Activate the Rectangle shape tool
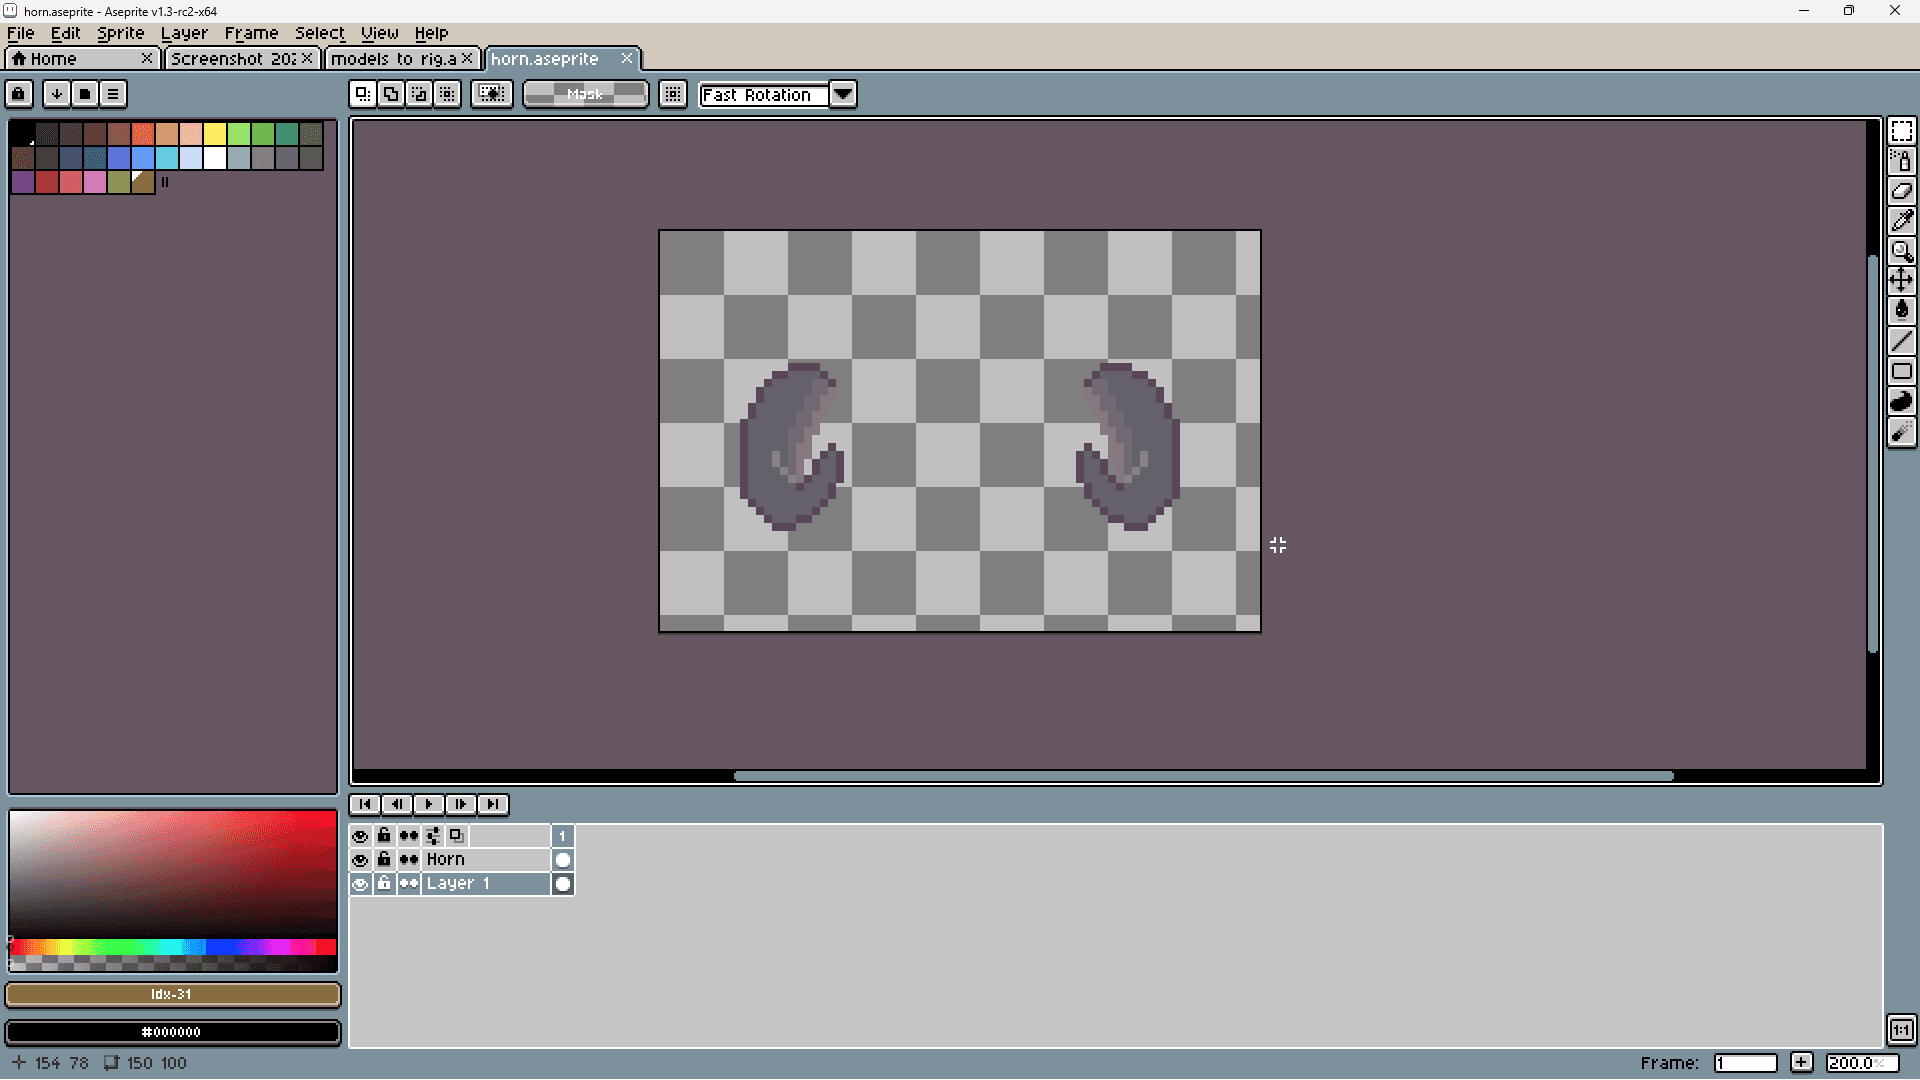 [x=1901, y=371]
